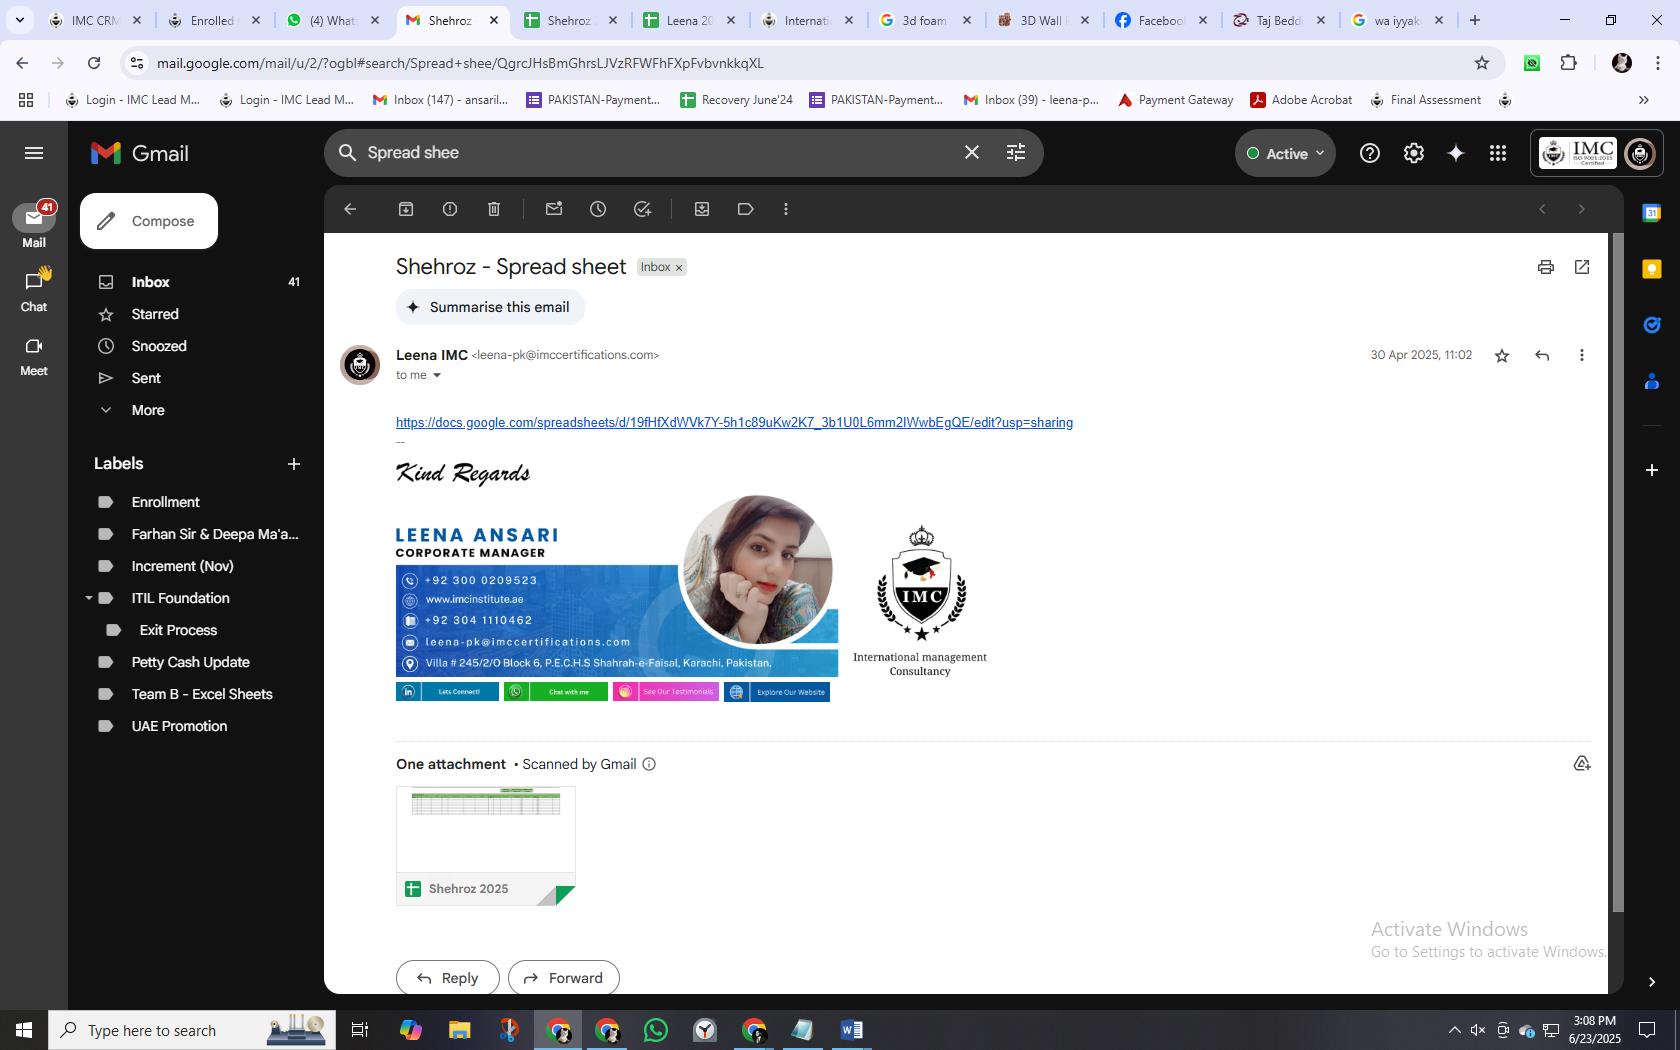The height and width of the screenshot is (1050, 1680).
Task: Remove Inbox label from email
Action: [678, 268]
